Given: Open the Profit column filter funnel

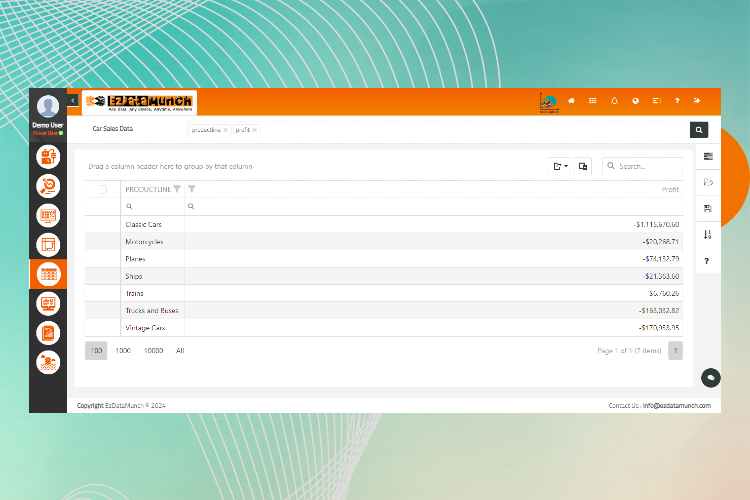Looking at the screenshot, I should pos(192,189).
